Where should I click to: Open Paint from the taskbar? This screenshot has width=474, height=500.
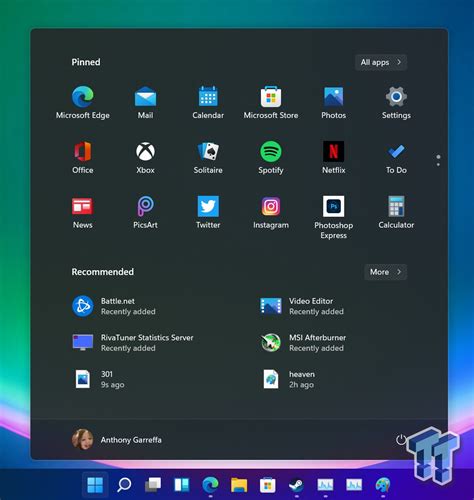[x=383, y=485]
